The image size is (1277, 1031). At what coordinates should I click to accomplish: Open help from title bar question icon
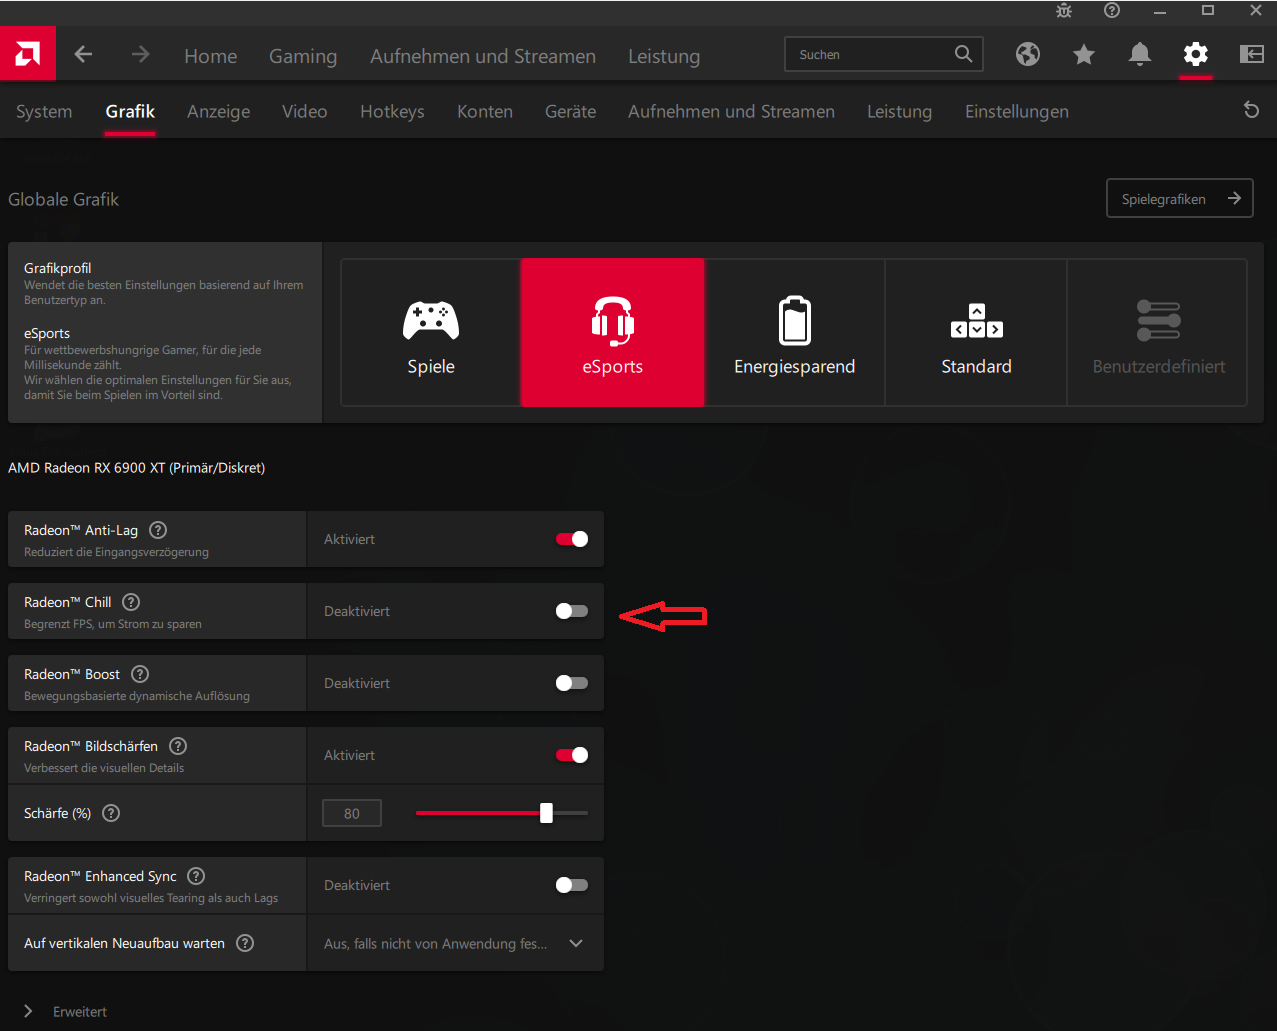[x=1112, y=11]
